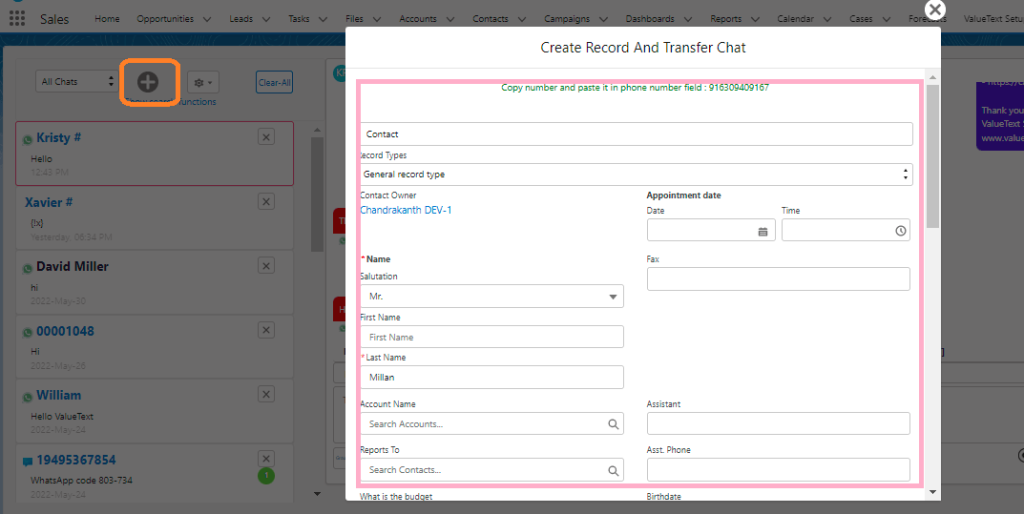Click the calendar icon in Date field

point(763,231)
